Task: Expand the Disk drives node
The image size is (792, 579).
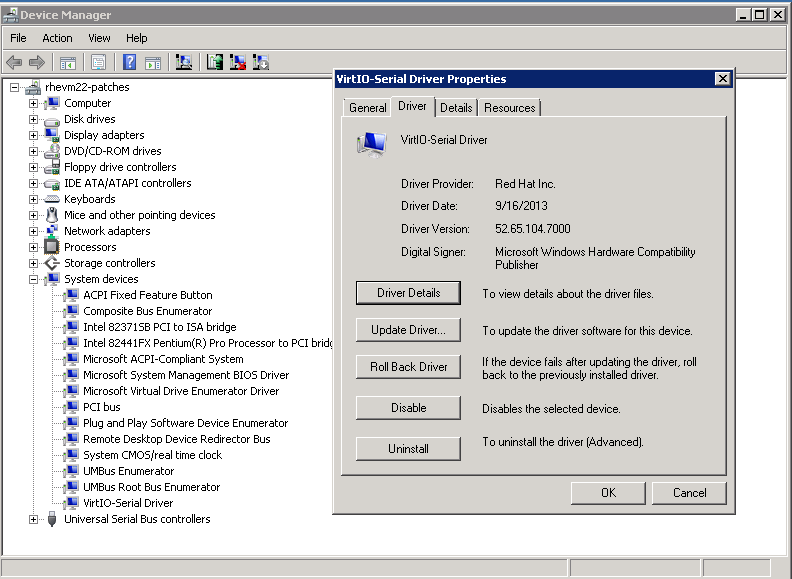Action: pyautogui.click(x=33, y=120)
